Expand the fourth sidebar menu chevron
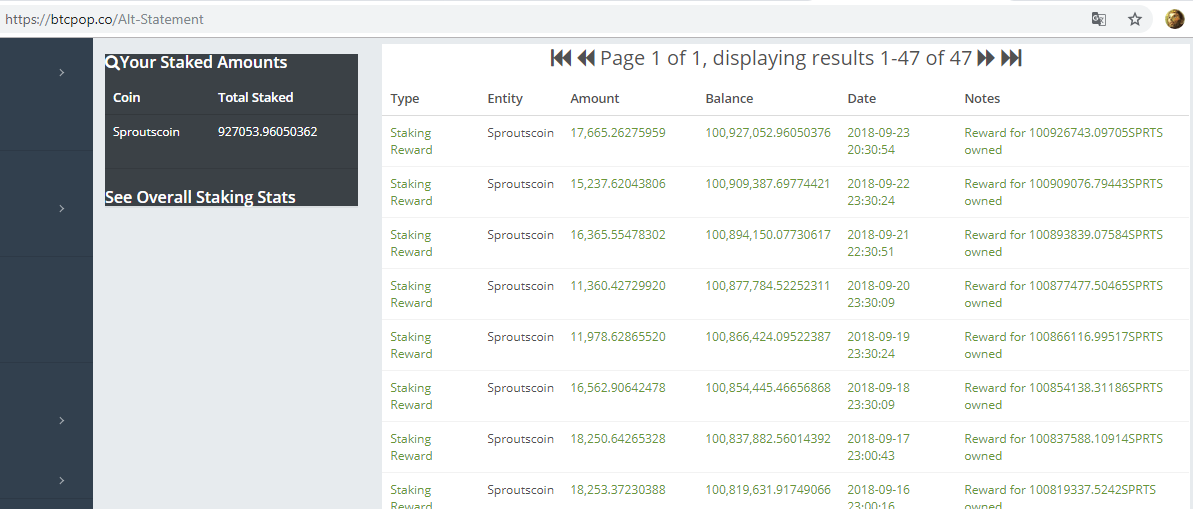1193x509 pixels. pos(62,480)
